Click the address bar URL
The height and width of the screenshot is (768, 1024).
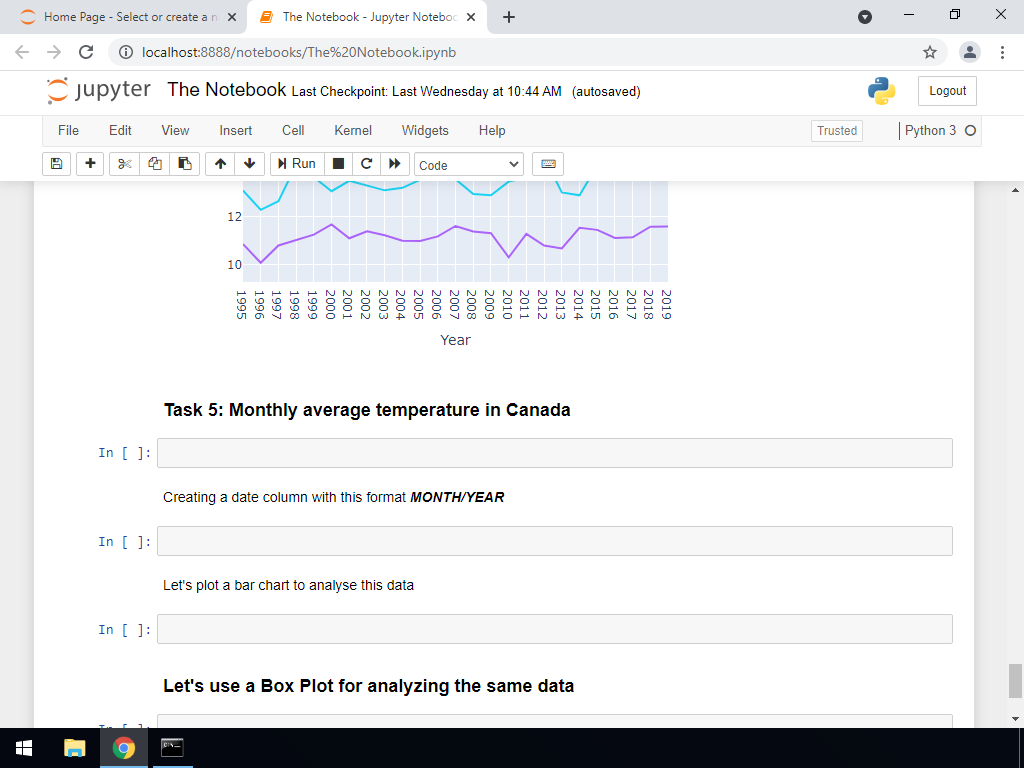[x=299, y=52]
